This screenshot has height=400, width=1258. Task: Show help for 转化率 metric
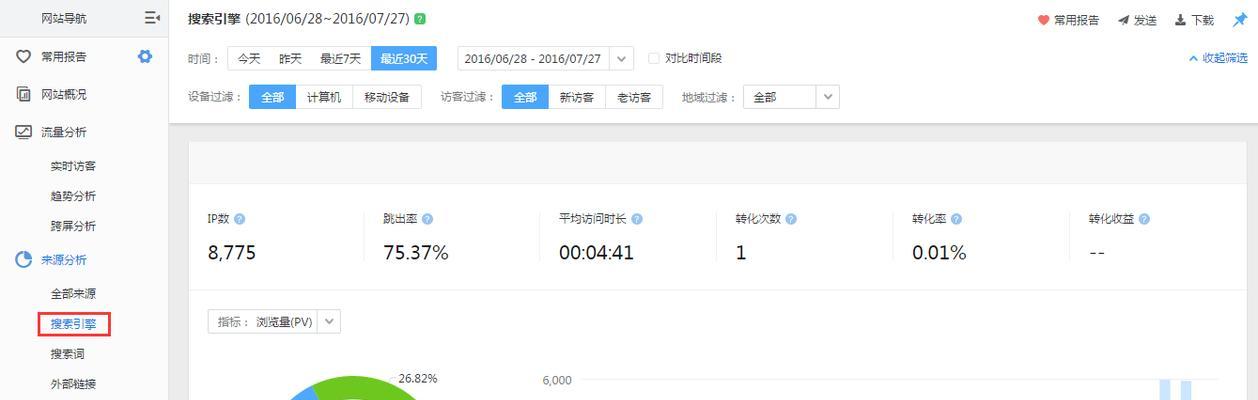click(956, 219)
